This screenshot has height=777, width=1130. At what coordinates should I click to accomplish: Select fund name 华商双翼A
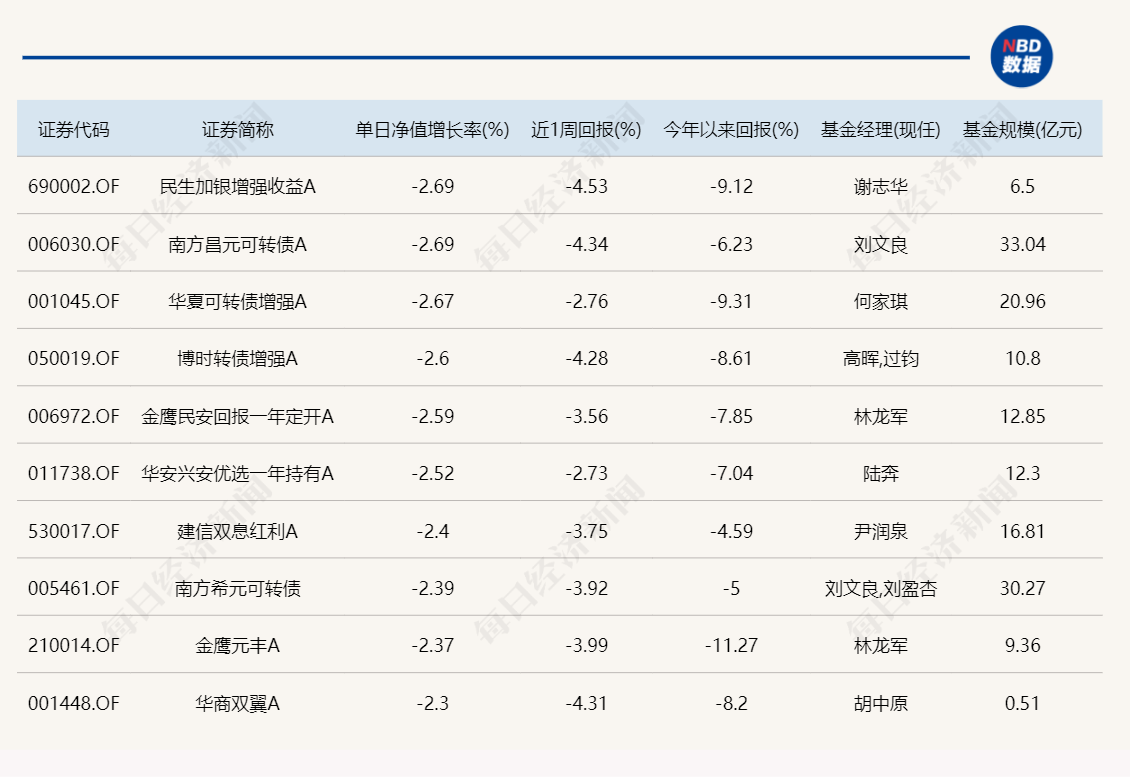tap(237, 703)
